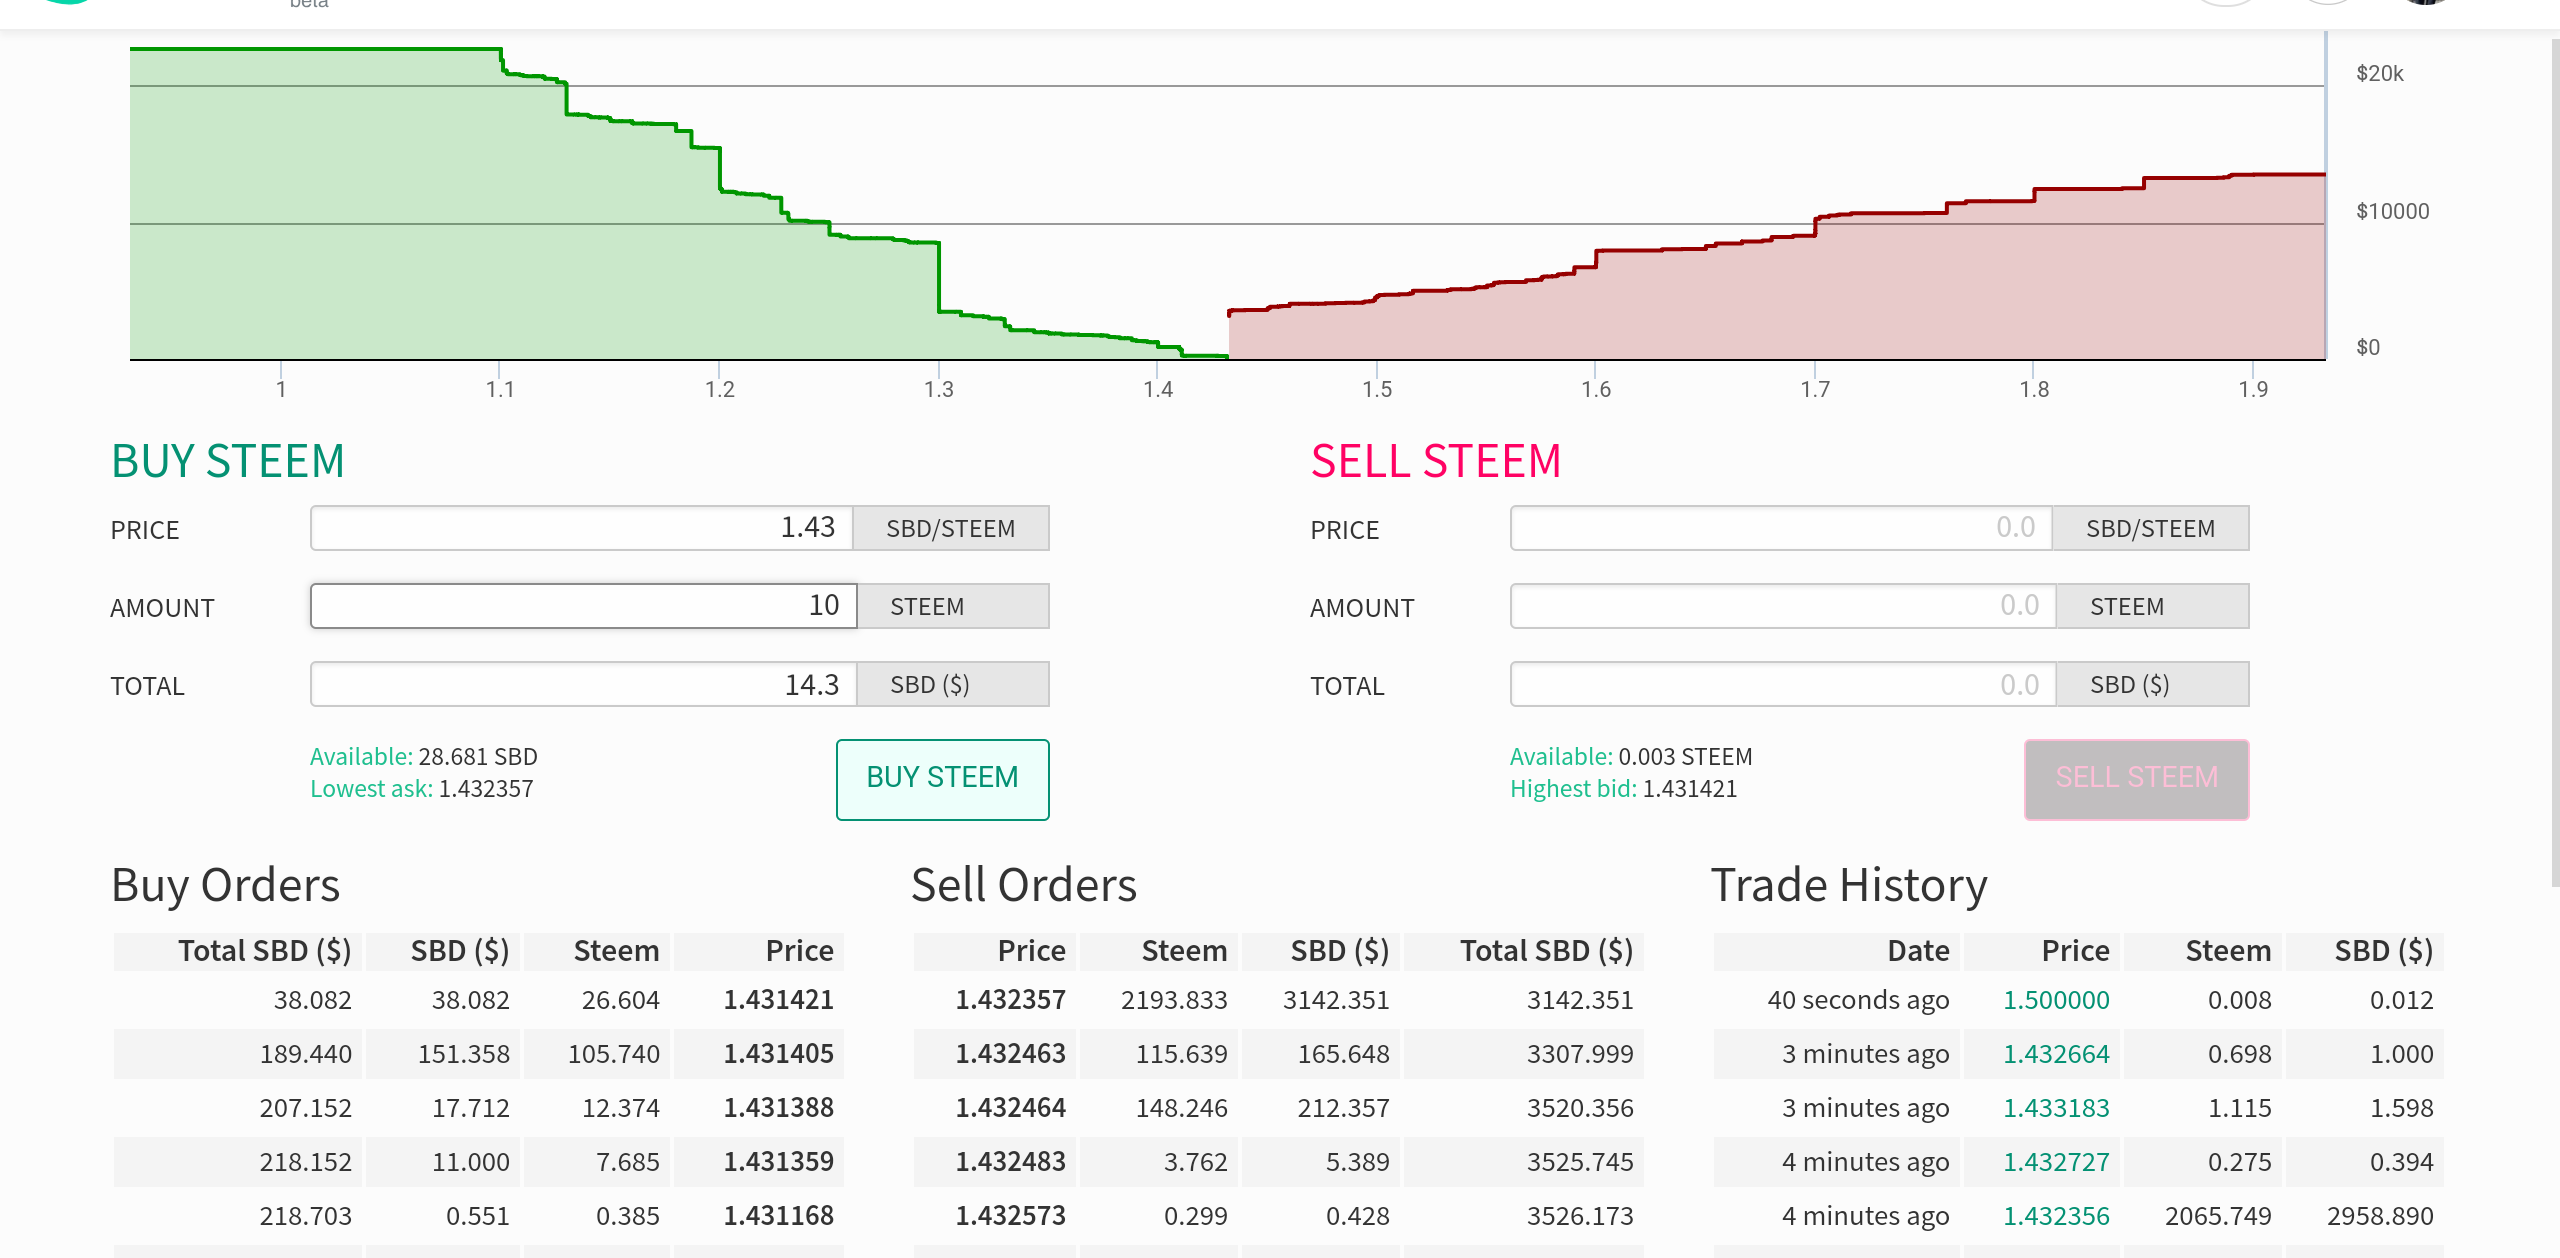The width and height of the screenshot is (2560, 1258).
Task: Select sell order at price 1.432464
Action: coord(1279,1108)
